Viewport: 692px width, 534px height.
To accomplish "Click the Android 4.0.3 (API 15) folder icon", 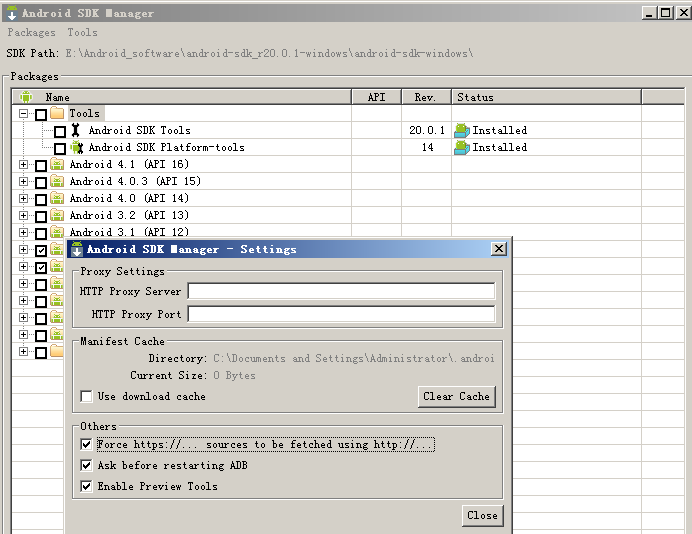I will 57,181.
